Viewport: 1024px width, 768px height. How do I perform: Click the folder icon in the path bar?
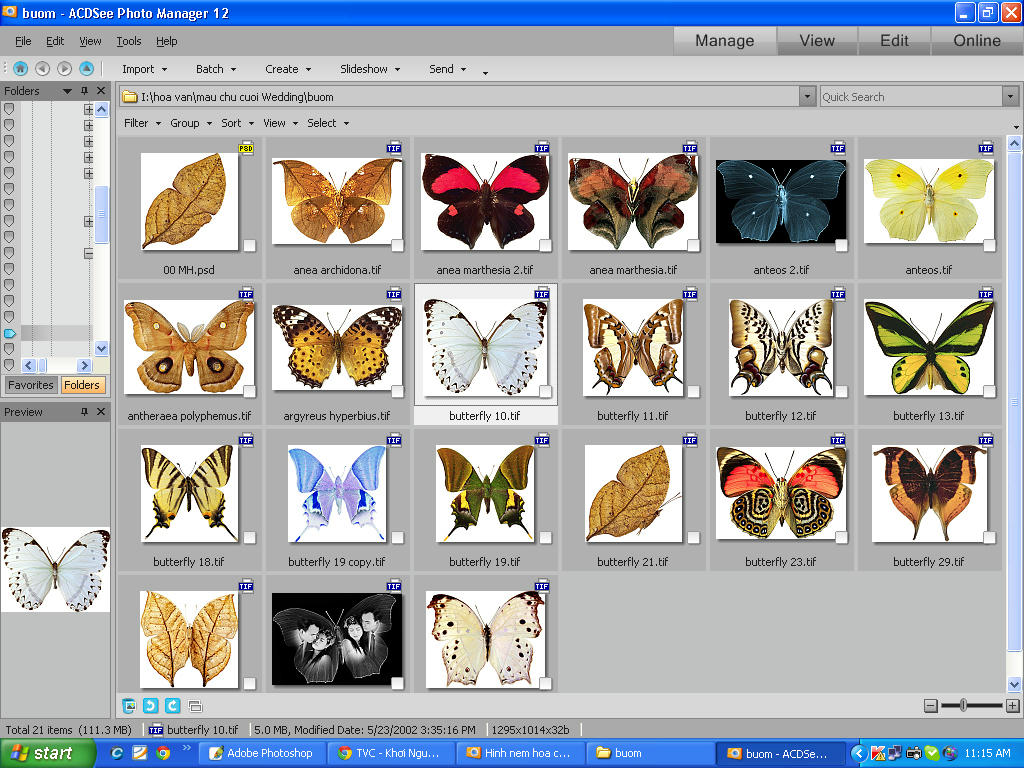(x=130, y=97)
